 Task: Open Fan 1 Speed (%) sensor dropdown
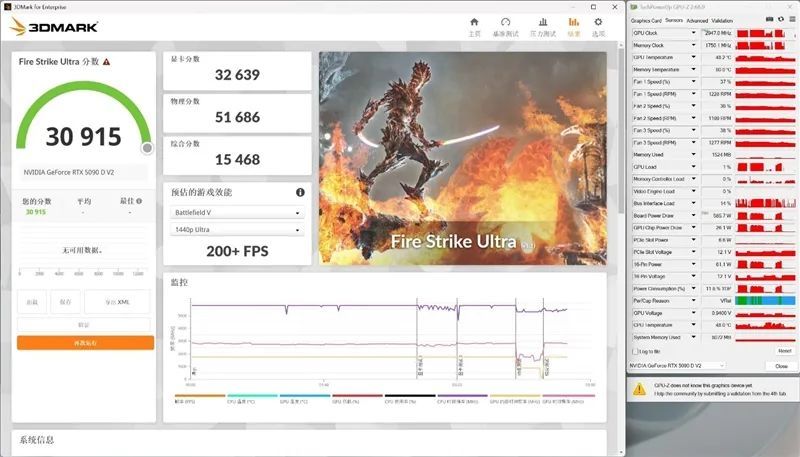[x=693, y=82]
